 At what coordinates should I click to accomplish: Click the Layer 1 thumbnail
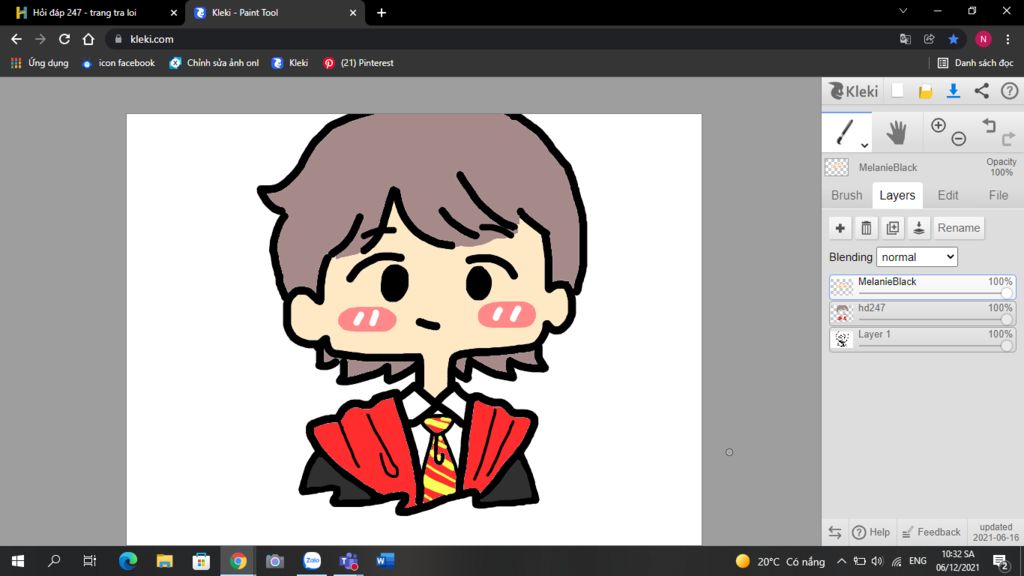coord(842,339)
